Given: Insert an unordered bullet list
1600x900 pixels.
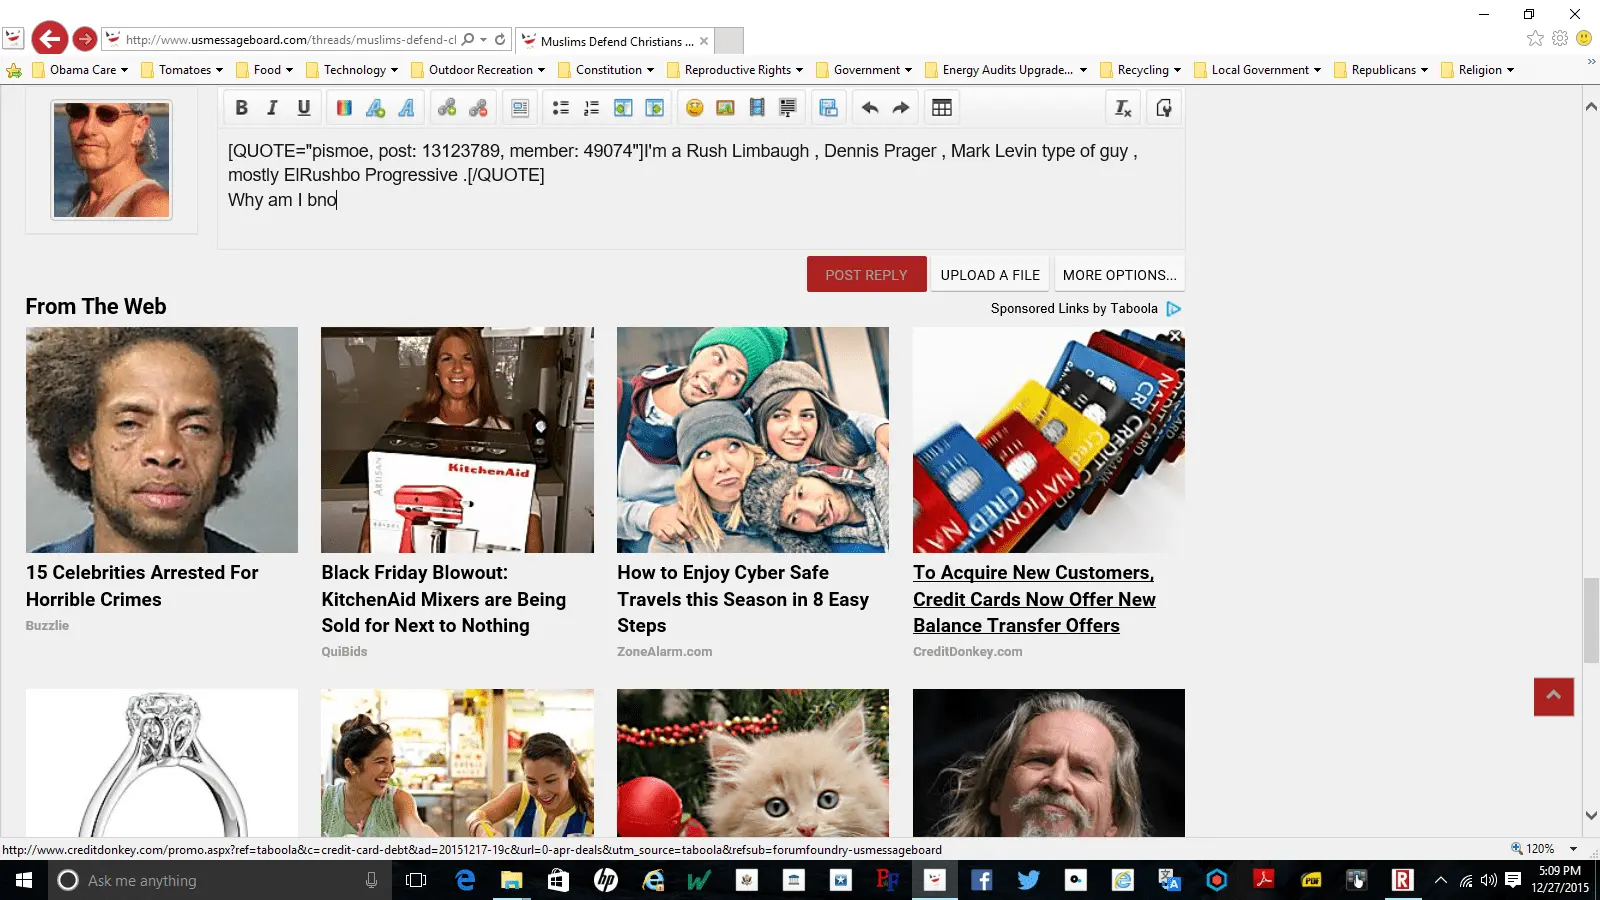Looking at the screenshot, I should coord(561,108).
